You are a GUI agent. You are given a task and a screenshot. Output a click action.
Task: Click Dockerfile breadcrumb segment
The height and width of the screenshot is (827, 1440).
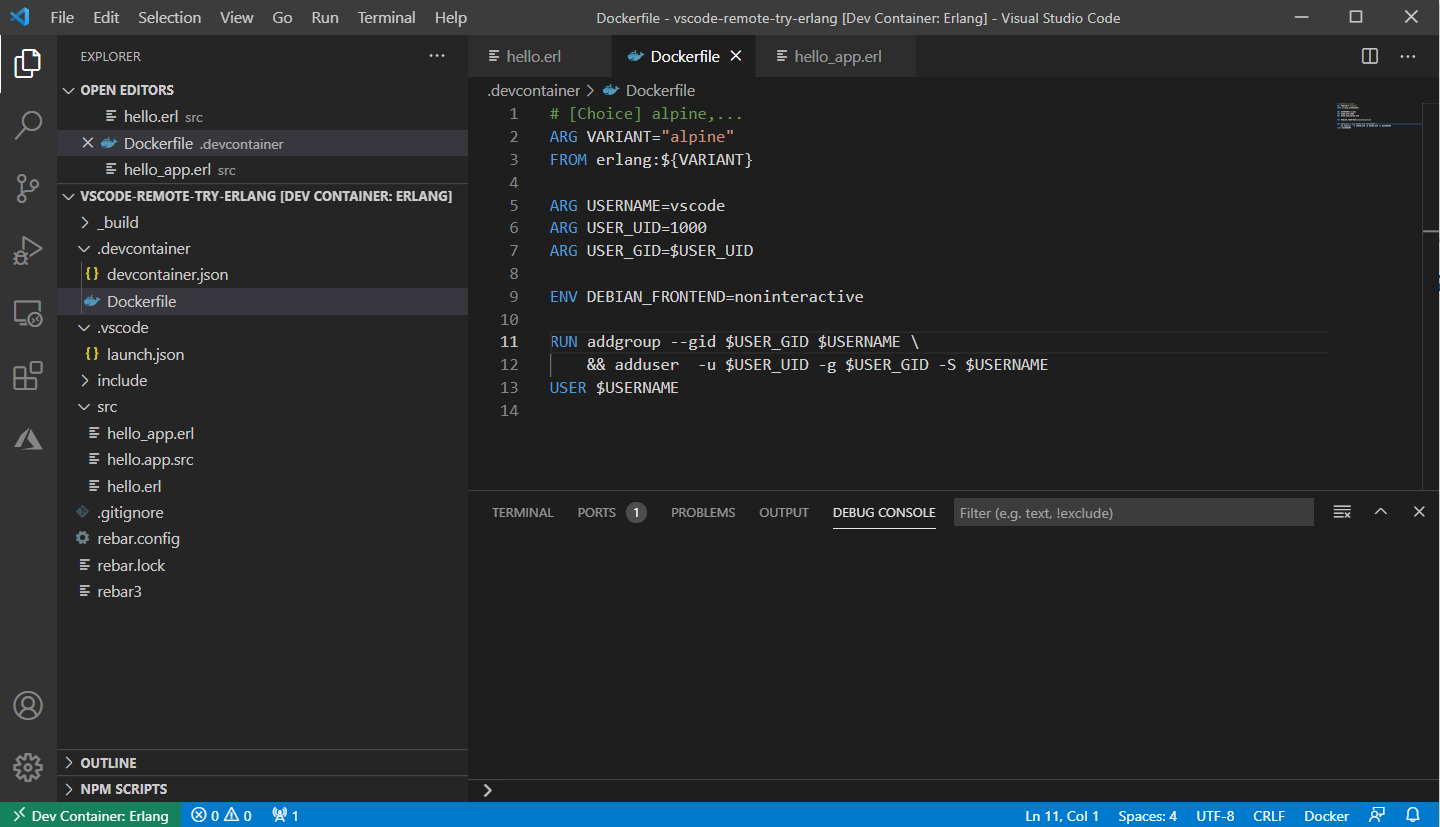648,90
